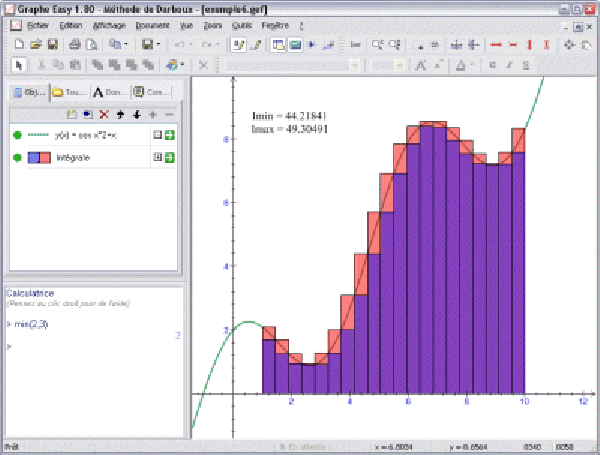Click the New document icon

[17, 44]
